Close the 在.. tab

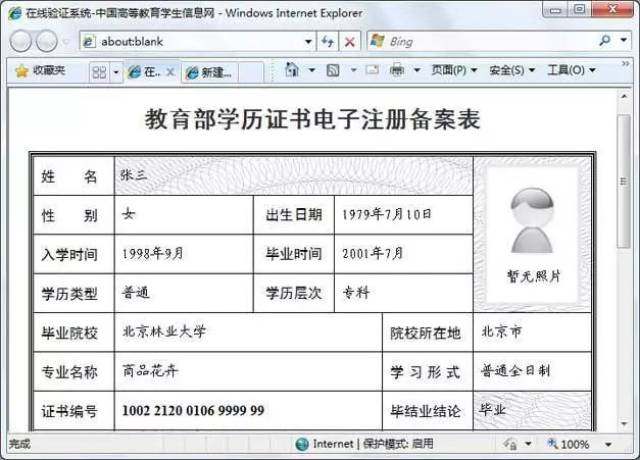pyautogui.click(x=171, y=72)
